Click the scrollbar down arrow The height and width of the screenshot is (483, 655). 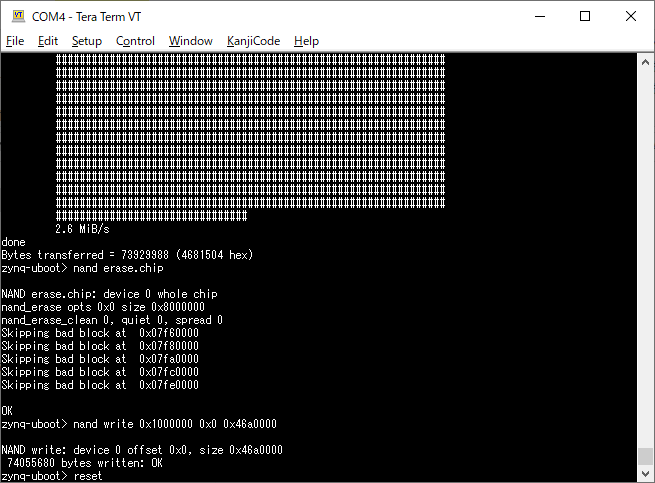coord(645,474)
